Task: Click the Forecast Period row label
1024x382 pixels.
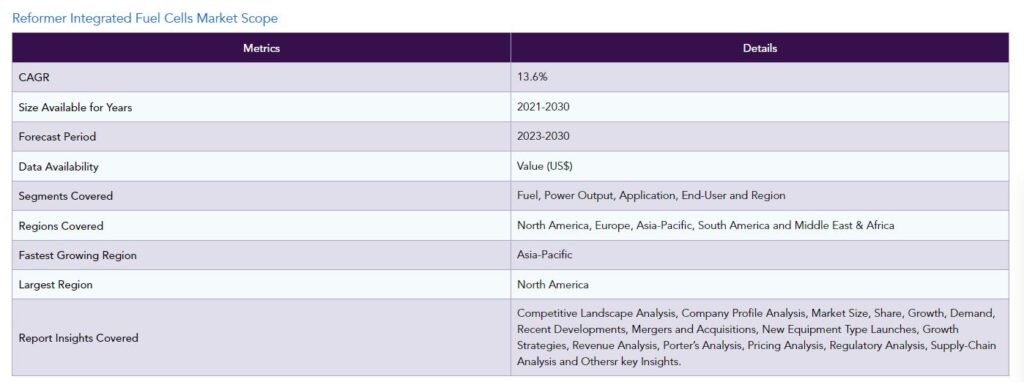Action: [x=57, y=137]
